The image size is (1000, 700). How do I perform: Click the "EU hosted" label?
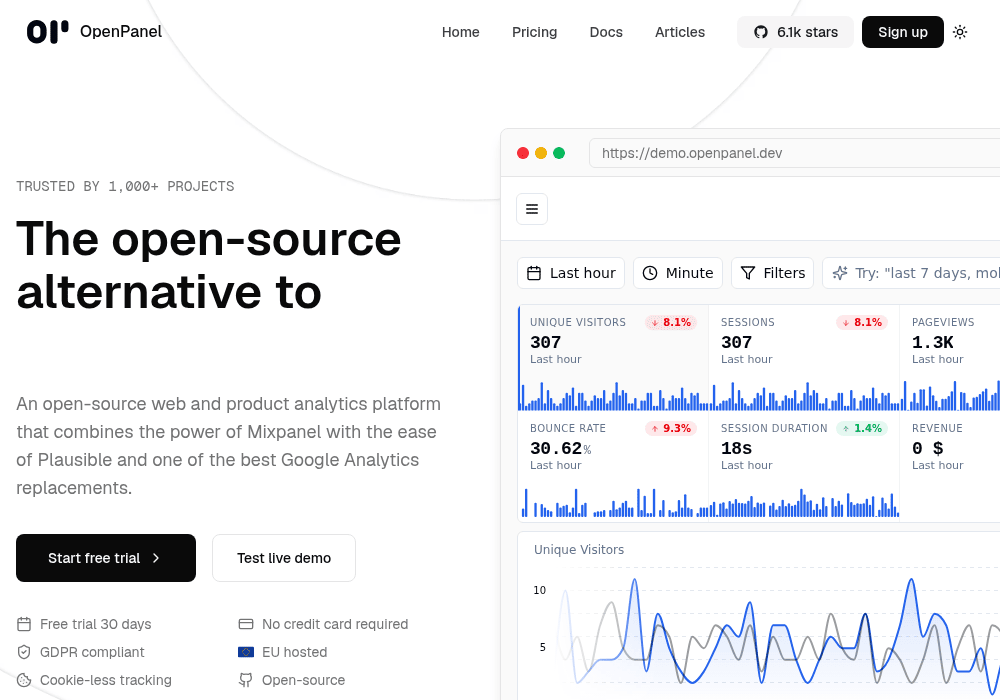(x=294, y=652)
